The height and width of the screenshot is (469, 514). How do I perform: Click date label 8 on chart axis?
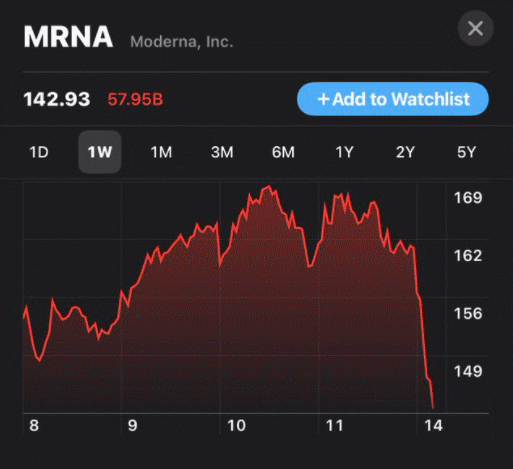pos(34,426)
